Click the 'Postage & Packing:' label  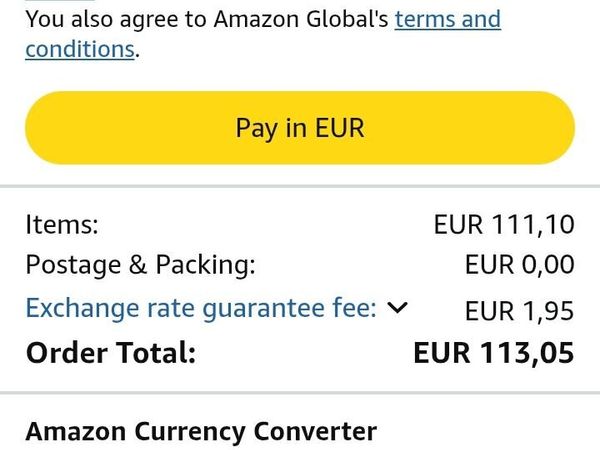coord(140,265)
